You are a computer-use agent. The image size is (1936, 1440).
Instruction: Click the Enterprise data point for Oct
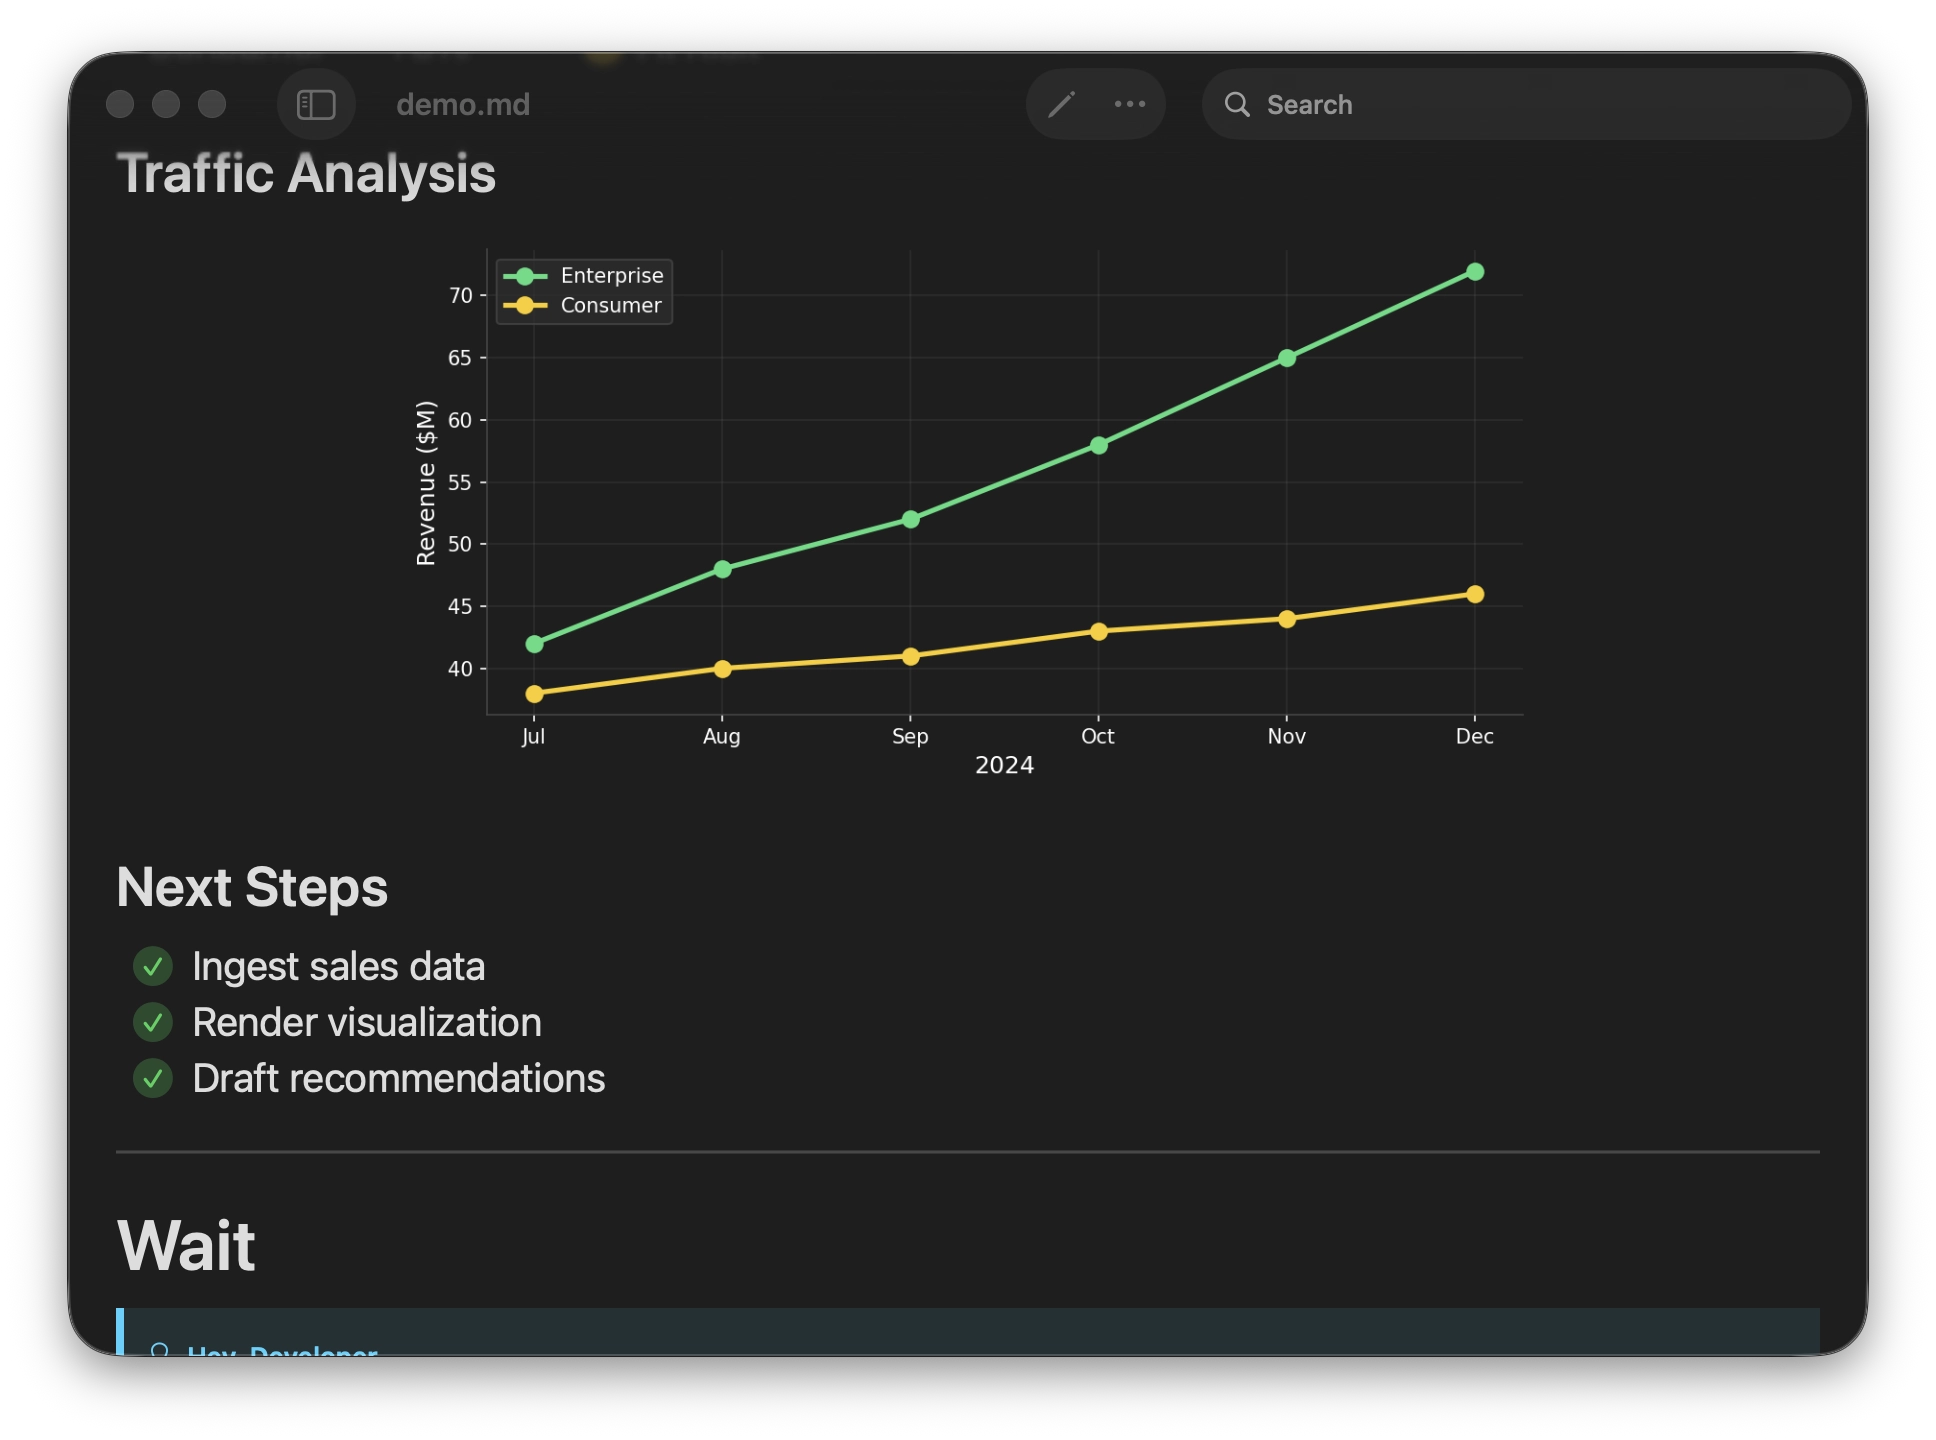(x=1098, y=446)
